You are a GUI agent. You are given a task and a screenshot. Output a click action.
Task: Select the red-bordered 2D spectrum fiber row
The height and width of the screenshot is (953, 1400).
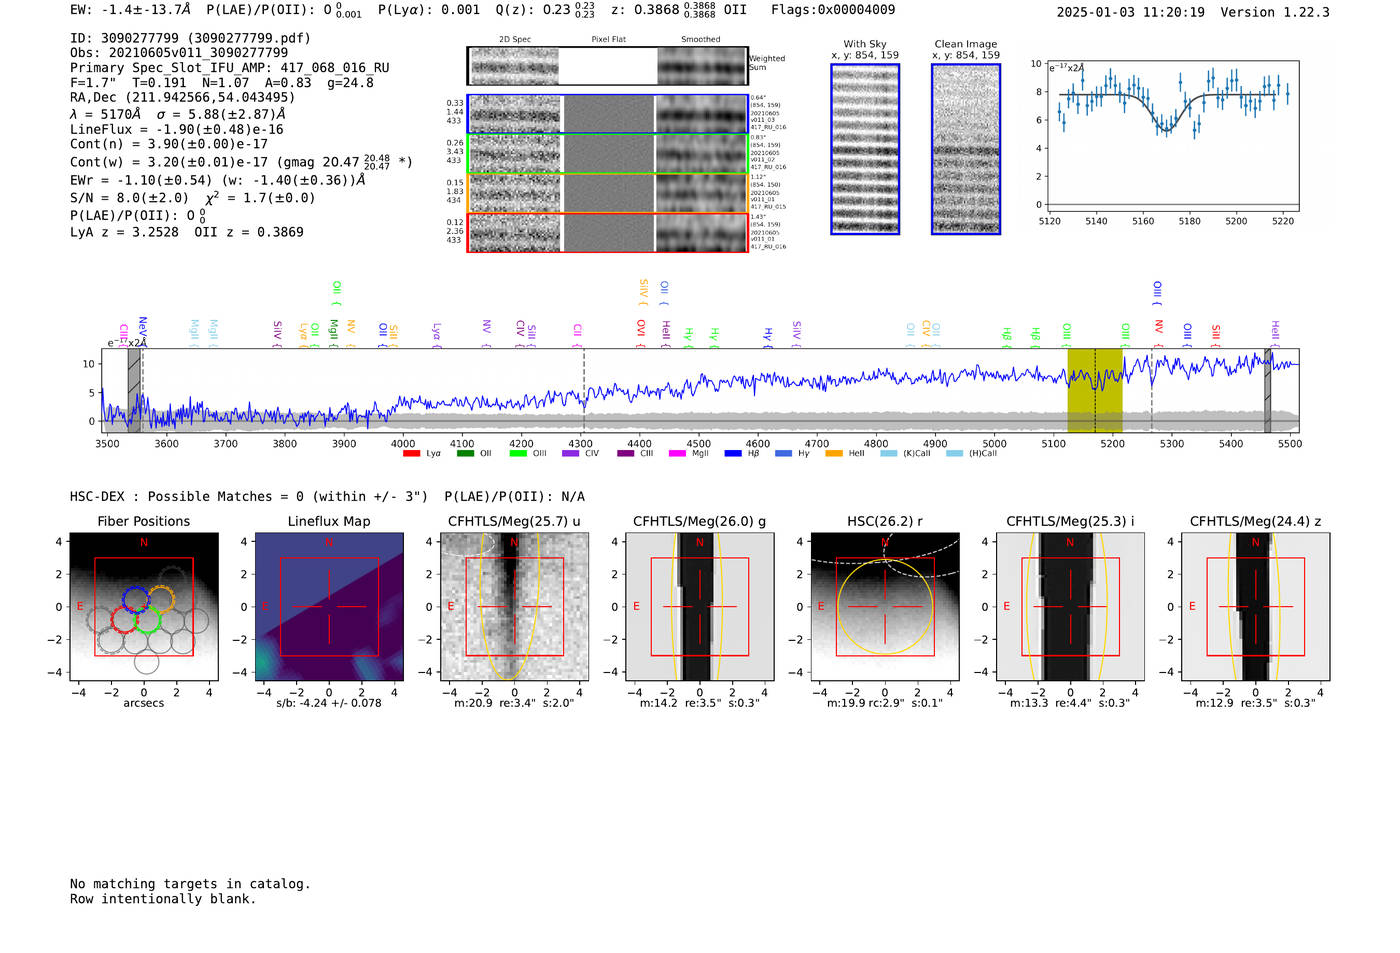(607, 232)
